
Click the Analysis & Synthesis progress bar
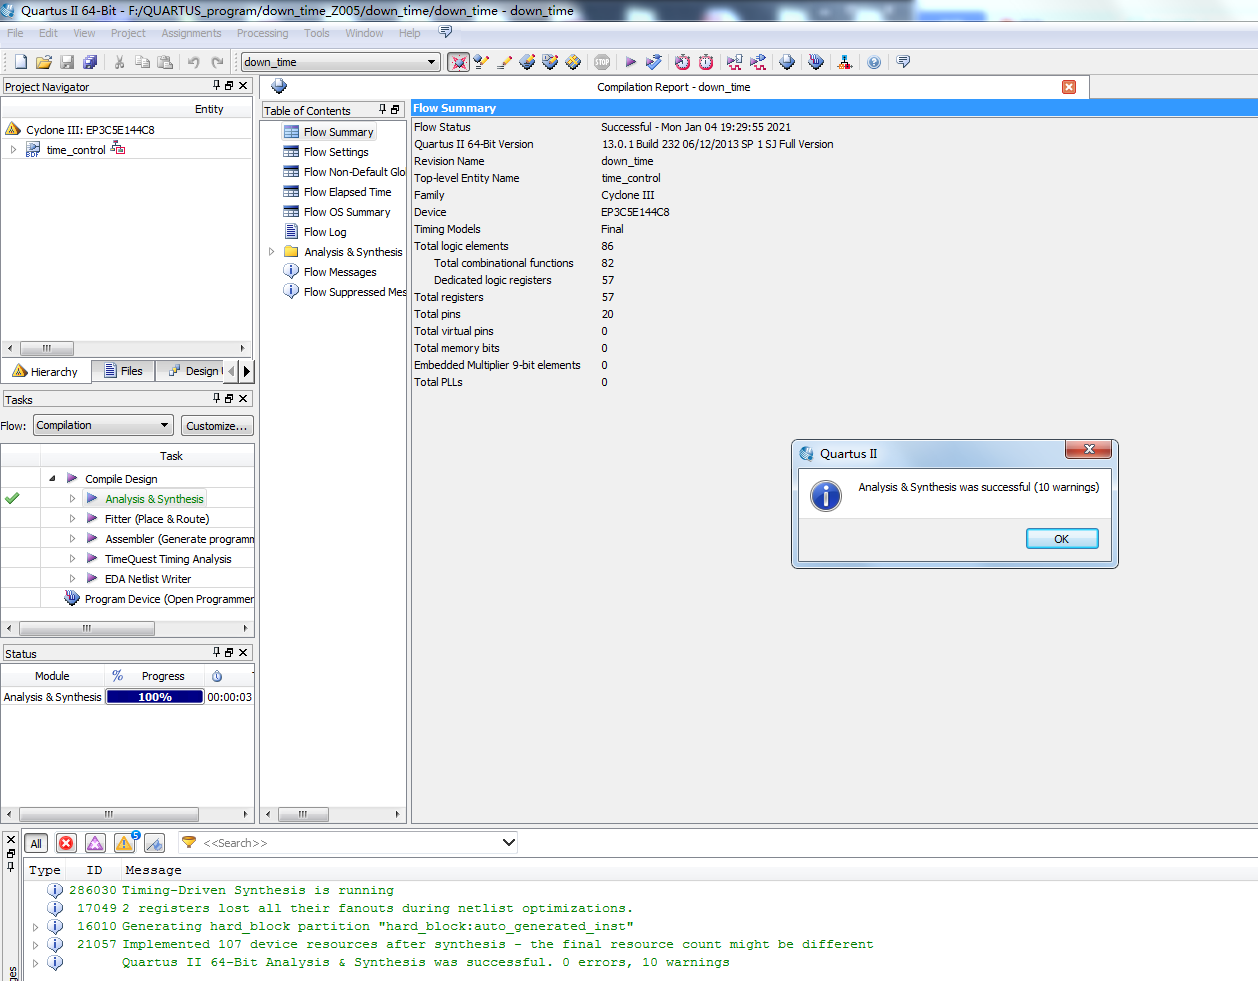click(x=155, y=697)
